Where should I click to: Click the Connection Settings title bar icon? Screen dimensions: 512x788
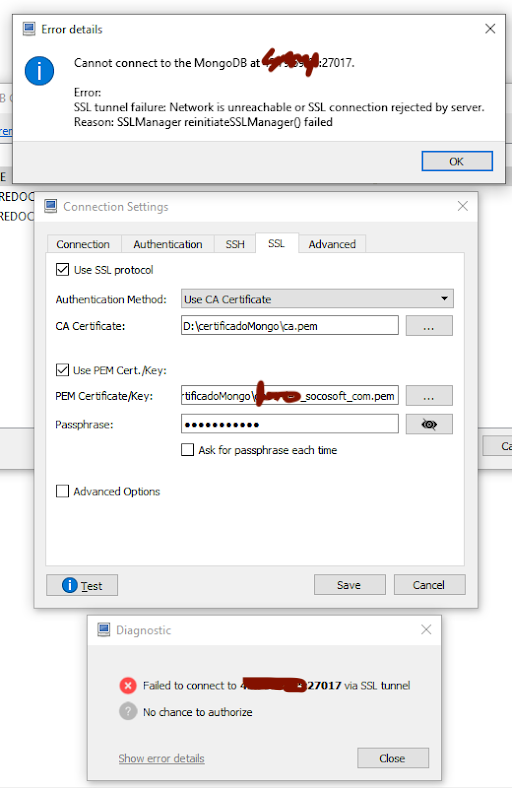tap(50, 206)
